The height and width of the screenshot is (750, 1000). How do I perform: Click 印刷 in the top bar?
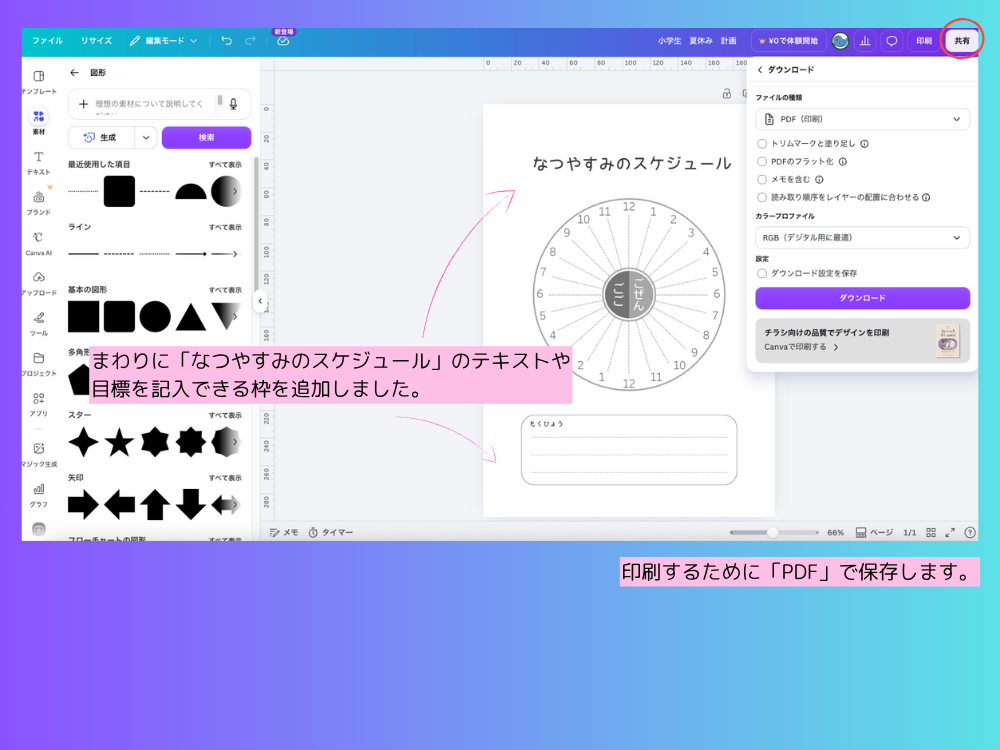tap(924, 41)
